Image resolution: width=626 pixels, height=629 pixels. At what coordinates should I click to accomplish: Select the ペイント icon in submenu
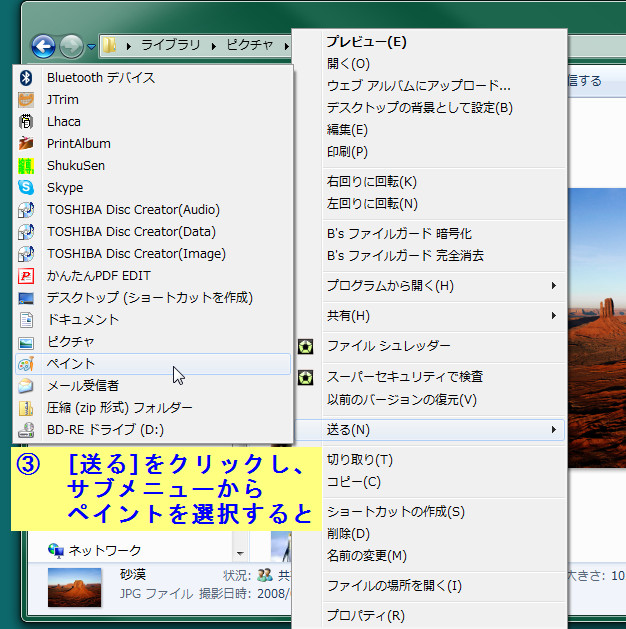27,364
